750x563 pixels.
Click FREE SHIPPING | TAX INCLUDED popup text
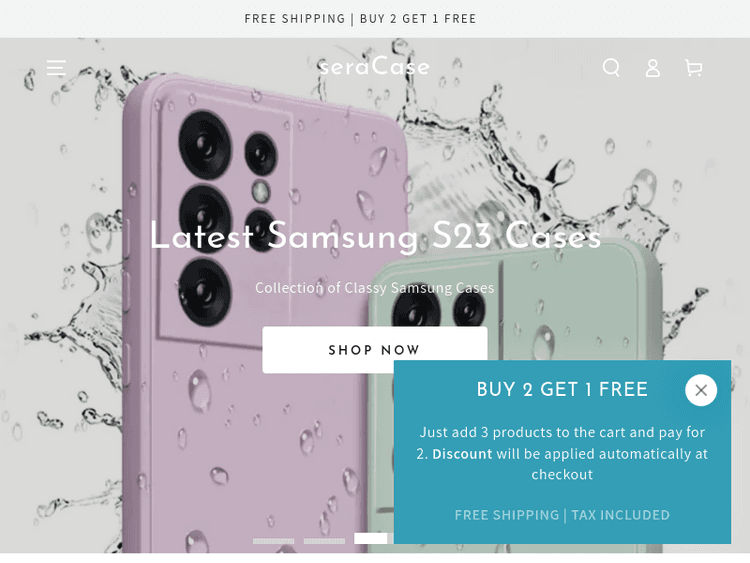point(562,515)
